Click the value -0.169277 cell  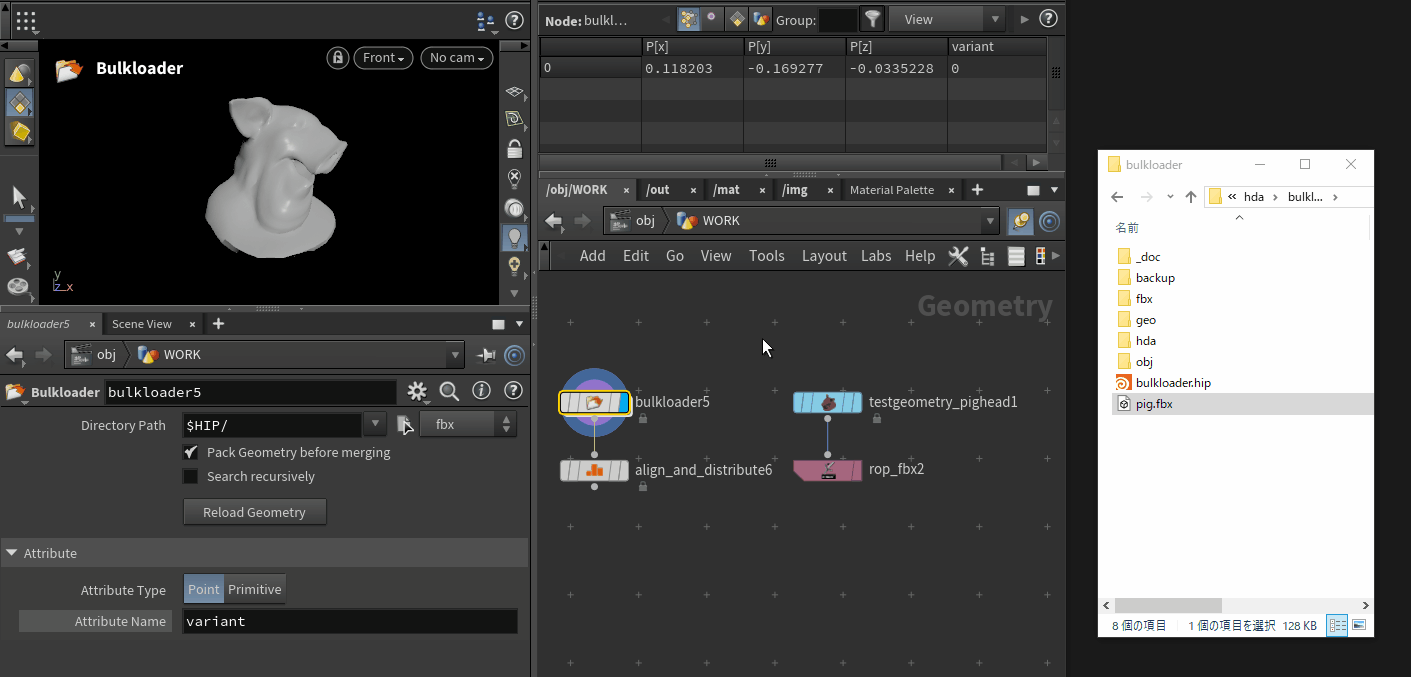[794, 68]
